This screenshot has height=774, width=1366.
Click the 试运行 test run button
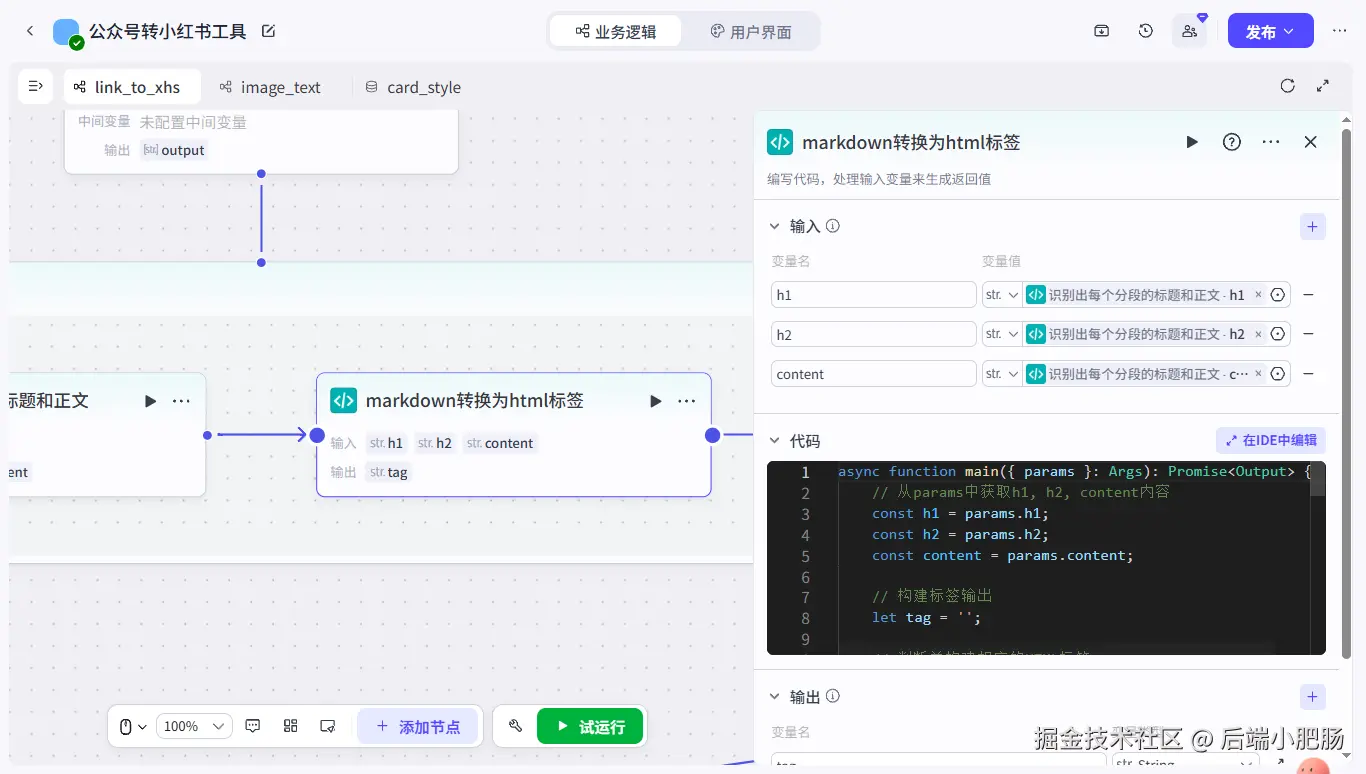590,726
